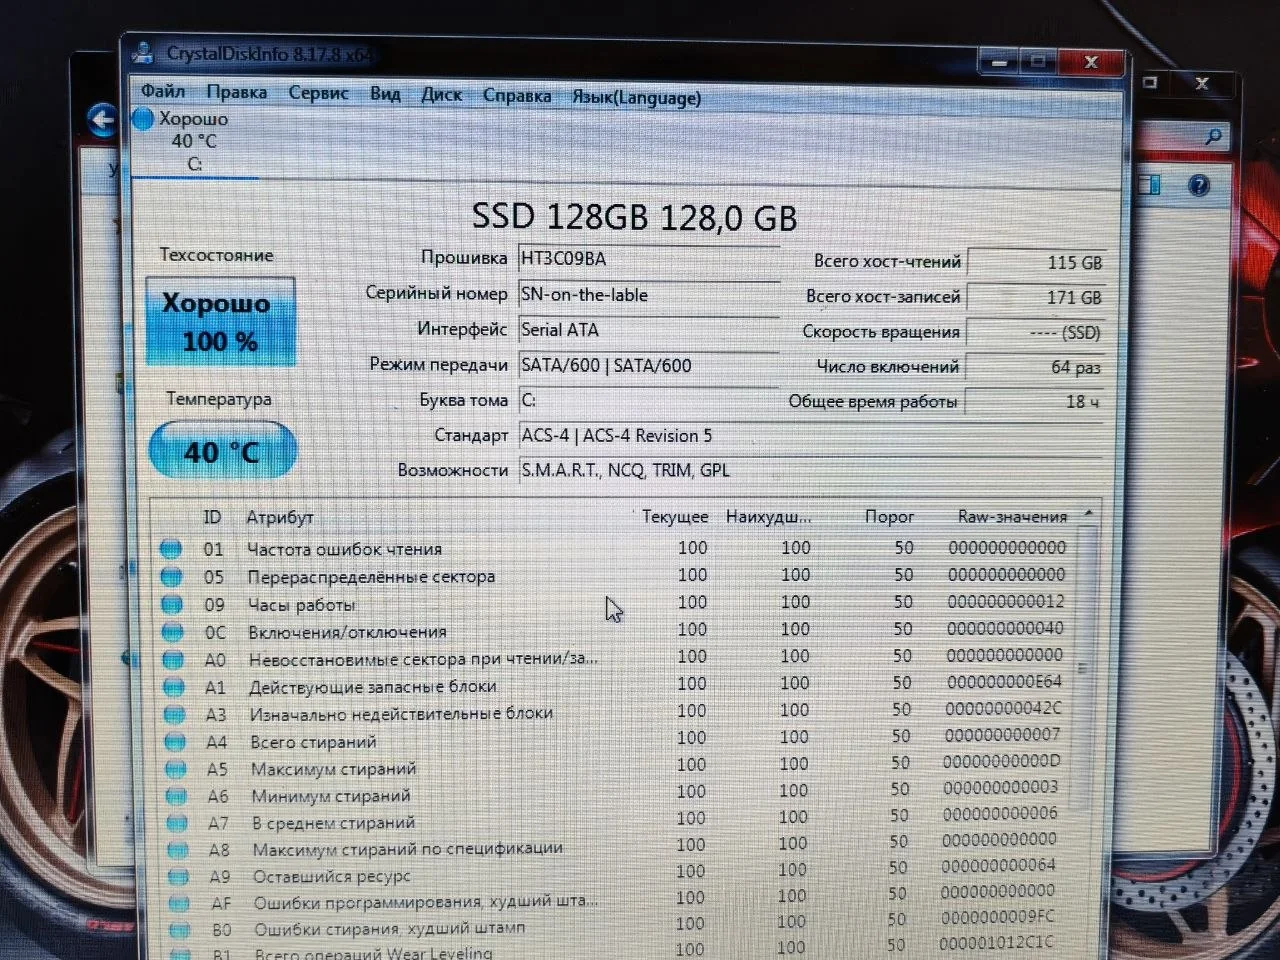Viewport: 1280px width, 960px height.
Task: Open the Диск menu
Action: (x=441, y=95)
